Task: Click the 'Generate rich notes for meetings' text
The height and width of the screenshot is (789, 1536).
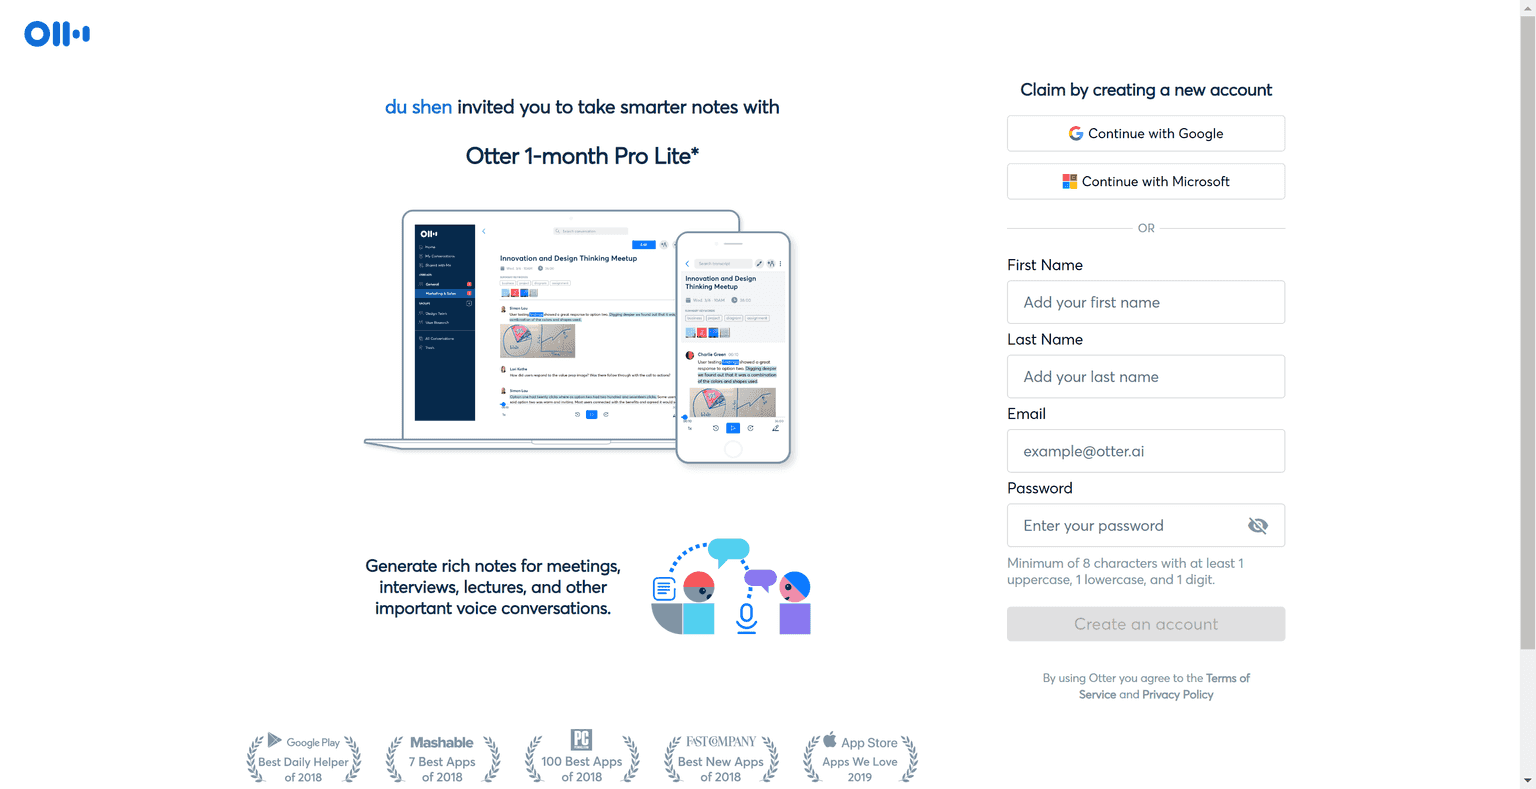Action: click(493, 587)
